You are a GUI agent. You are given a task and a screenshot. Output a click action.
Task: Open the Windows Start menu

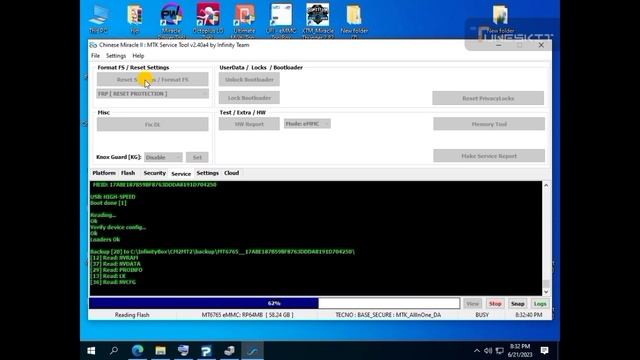(x=91, y=350)
